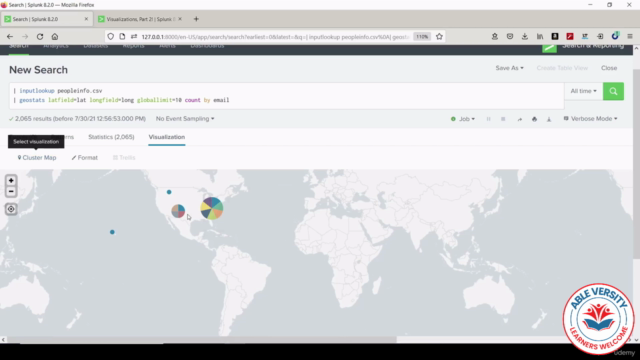Click the Search & Reporting app icon

(x=549, y=48)
